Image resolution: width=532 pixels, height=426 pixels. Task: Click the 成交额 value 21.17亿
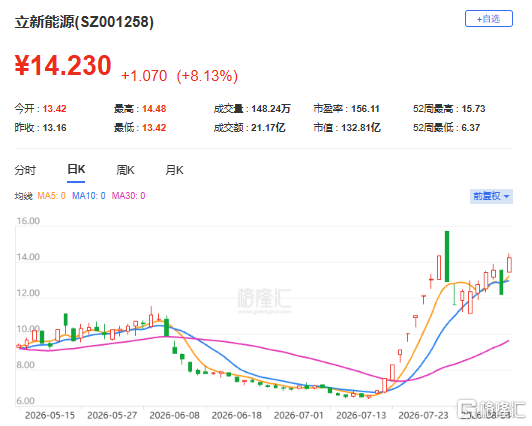point(268,128)
